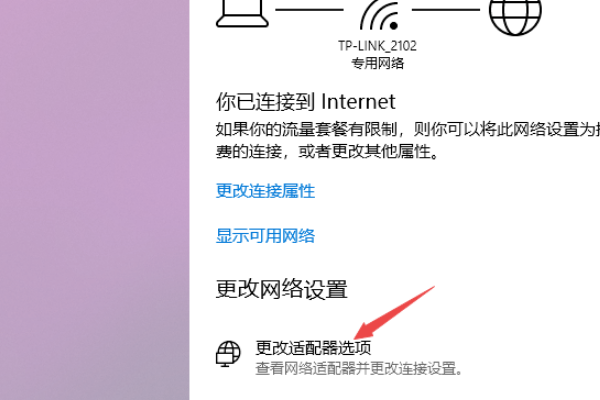Viewport: 600px width, 400px height.
Task: Select the TP-LINK_2102 network name
Action: (x=377, y=46)
